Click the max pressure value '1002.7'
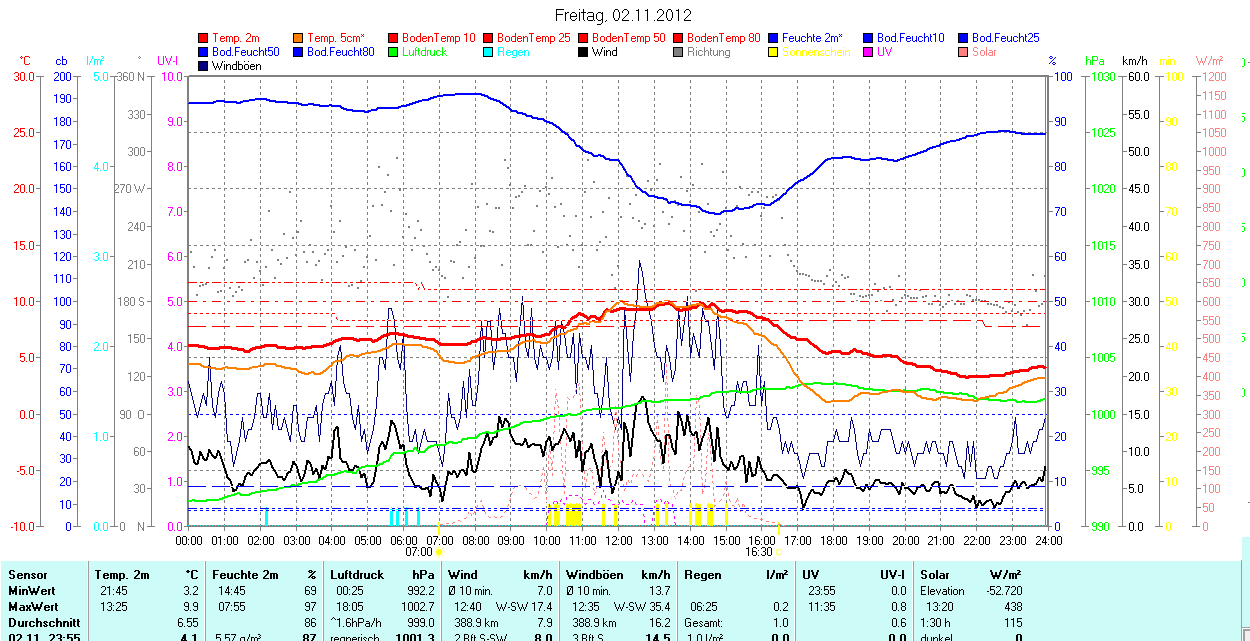This screenshot has width=1250, height=641. 417,607
